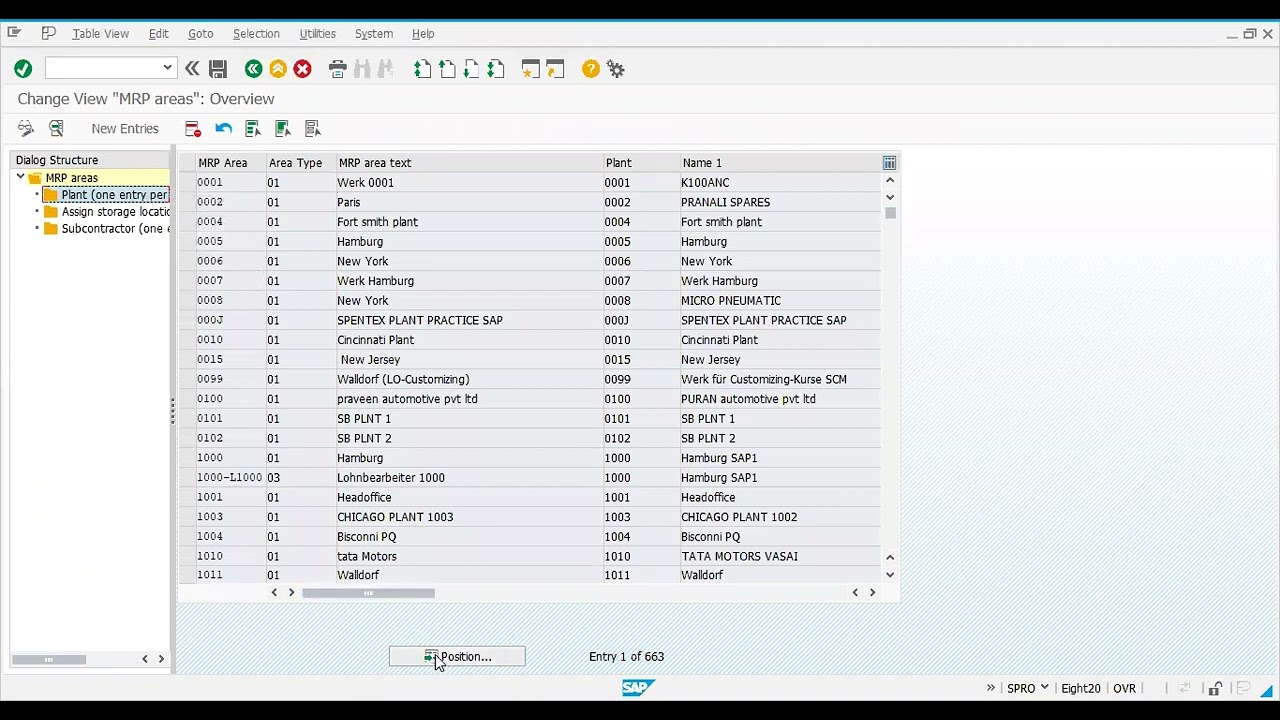Click the Find binoculars icon

pyautogui.click(x=362, y=69)
